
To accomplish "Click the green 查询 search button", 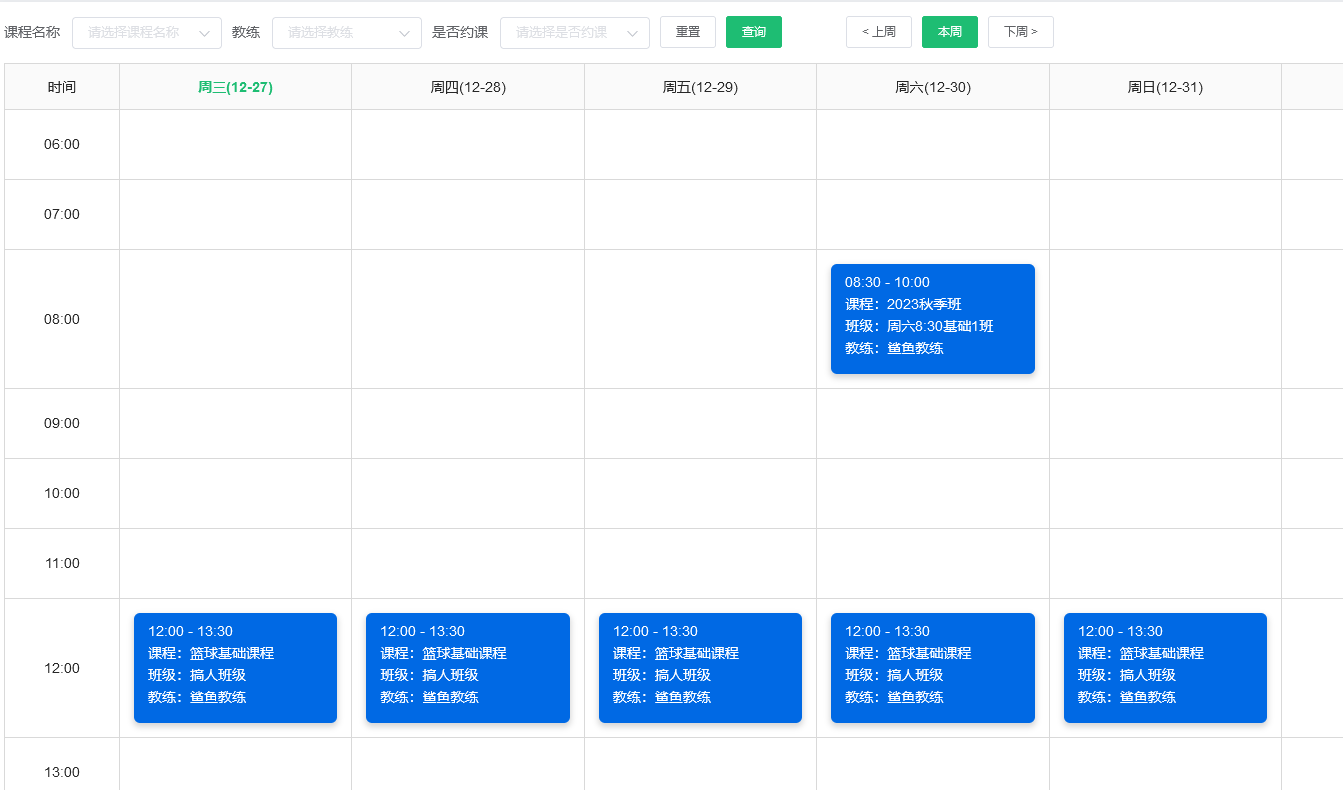I will (753, 31).
